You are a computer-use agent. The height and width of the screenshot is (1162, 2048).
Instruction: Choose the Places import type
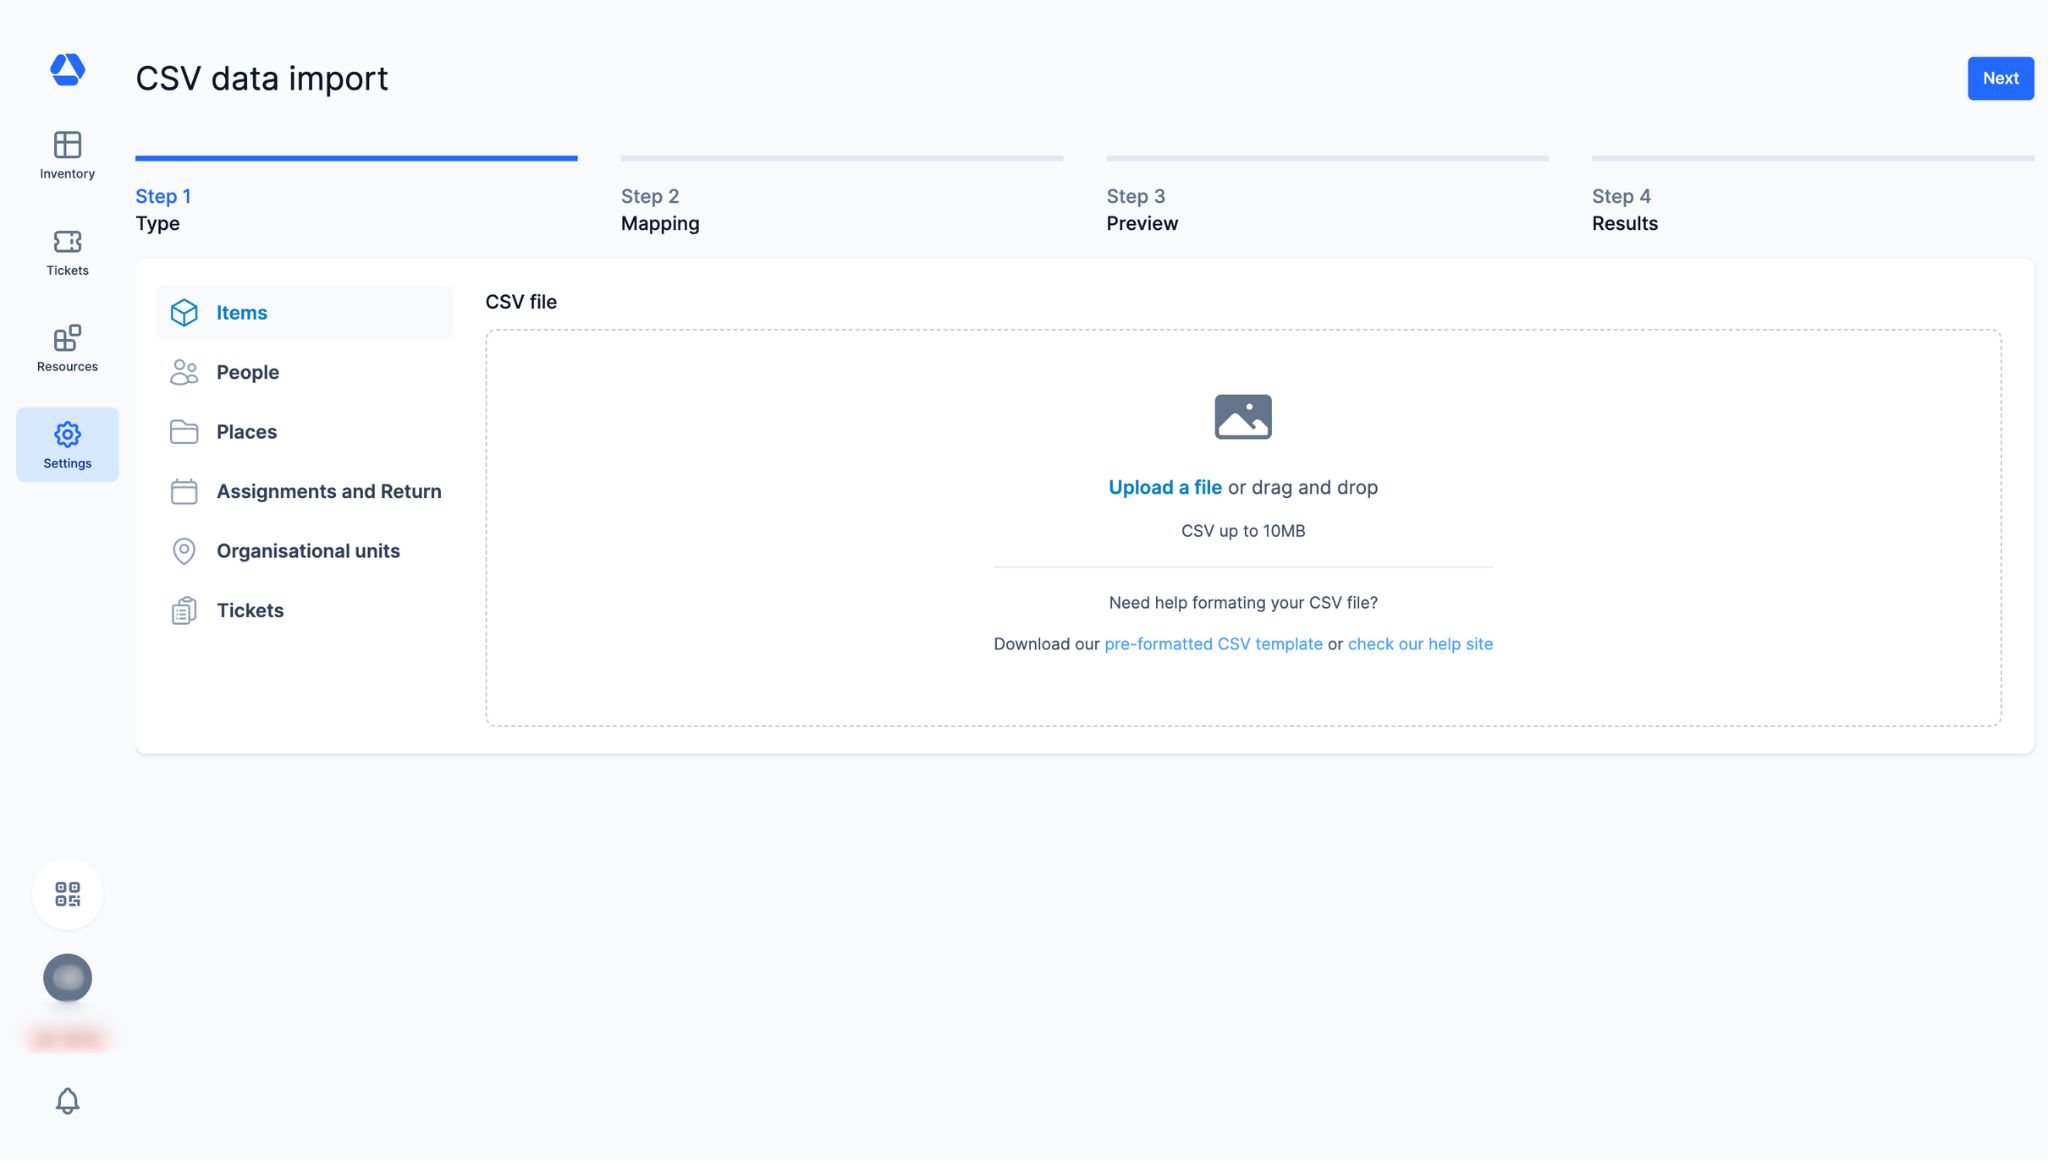246,432
